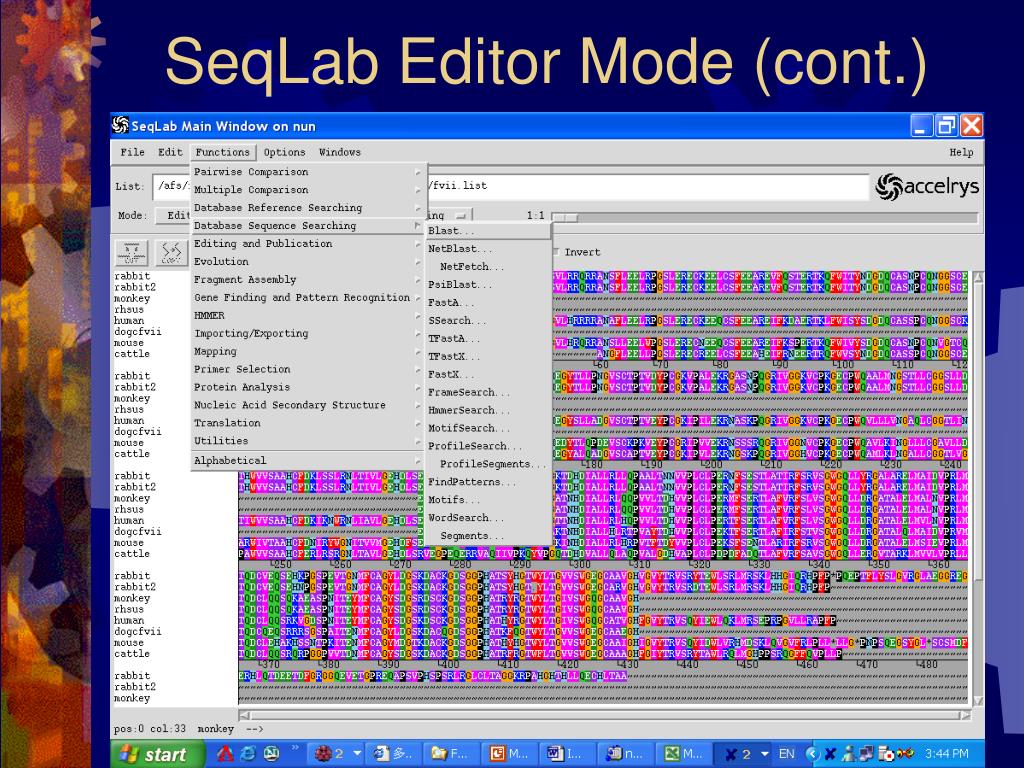Expand the Utilities submenu
This screenshot has width=1024, height=768.
[x=308, y=441]
